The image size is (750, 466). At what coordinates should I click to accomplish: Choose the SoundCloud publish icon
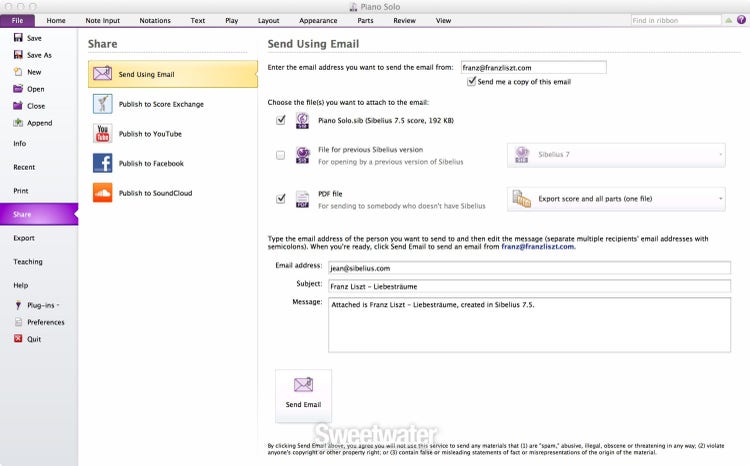point(102,193)
